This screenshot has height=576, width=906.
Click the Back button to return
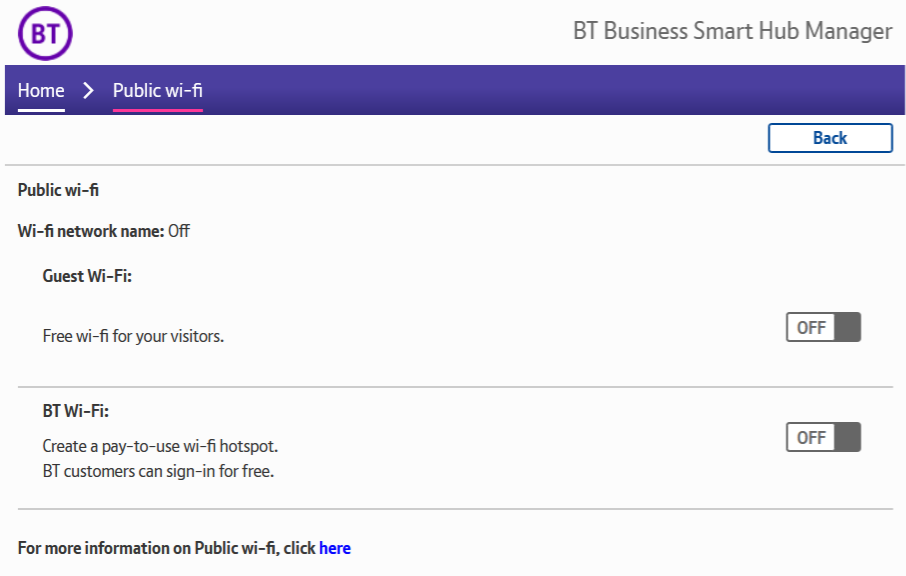[830, 138]
